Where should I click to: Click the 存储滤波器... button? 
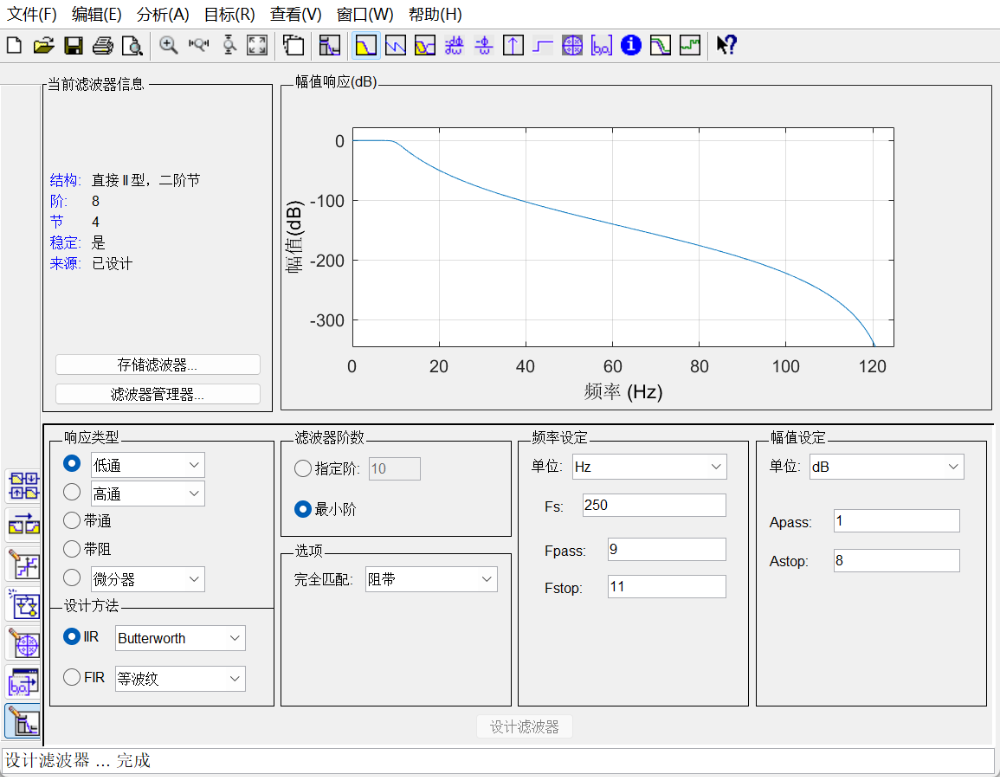tap(158, 364)
